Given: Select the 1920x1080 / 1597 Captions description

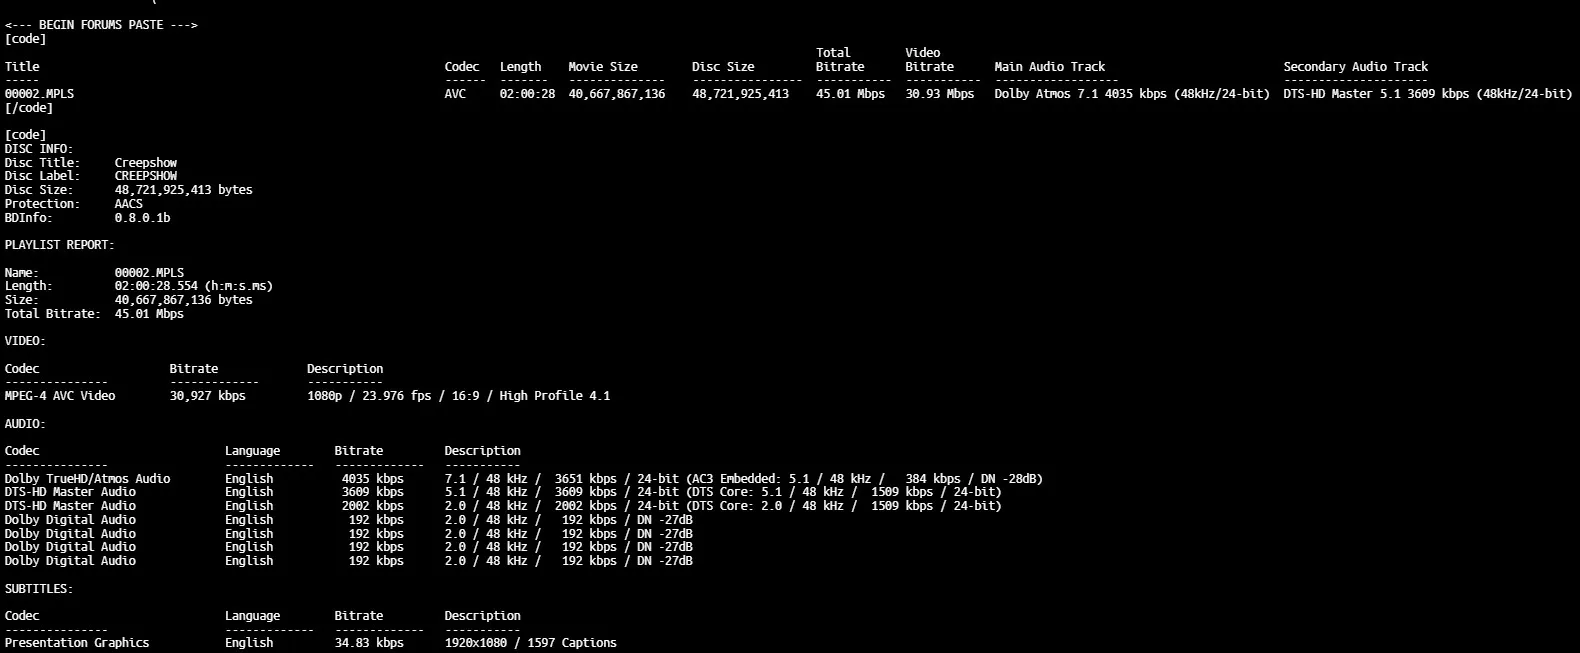Looking at the screenshot, I should pos(530,643).
